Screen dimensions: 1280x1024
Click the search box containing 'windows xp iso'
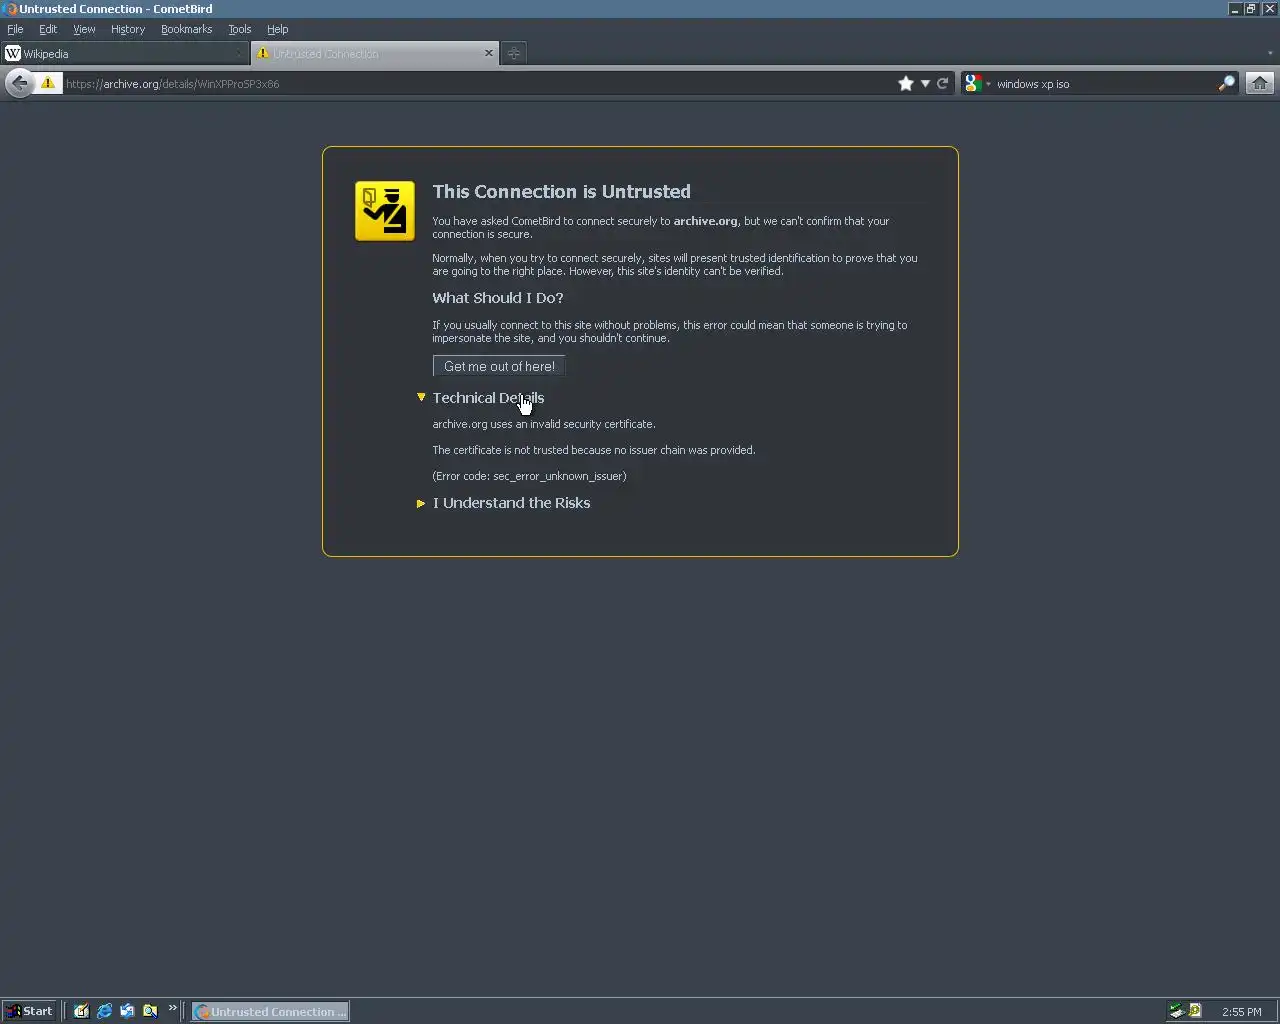click(x=1100, y=84)
